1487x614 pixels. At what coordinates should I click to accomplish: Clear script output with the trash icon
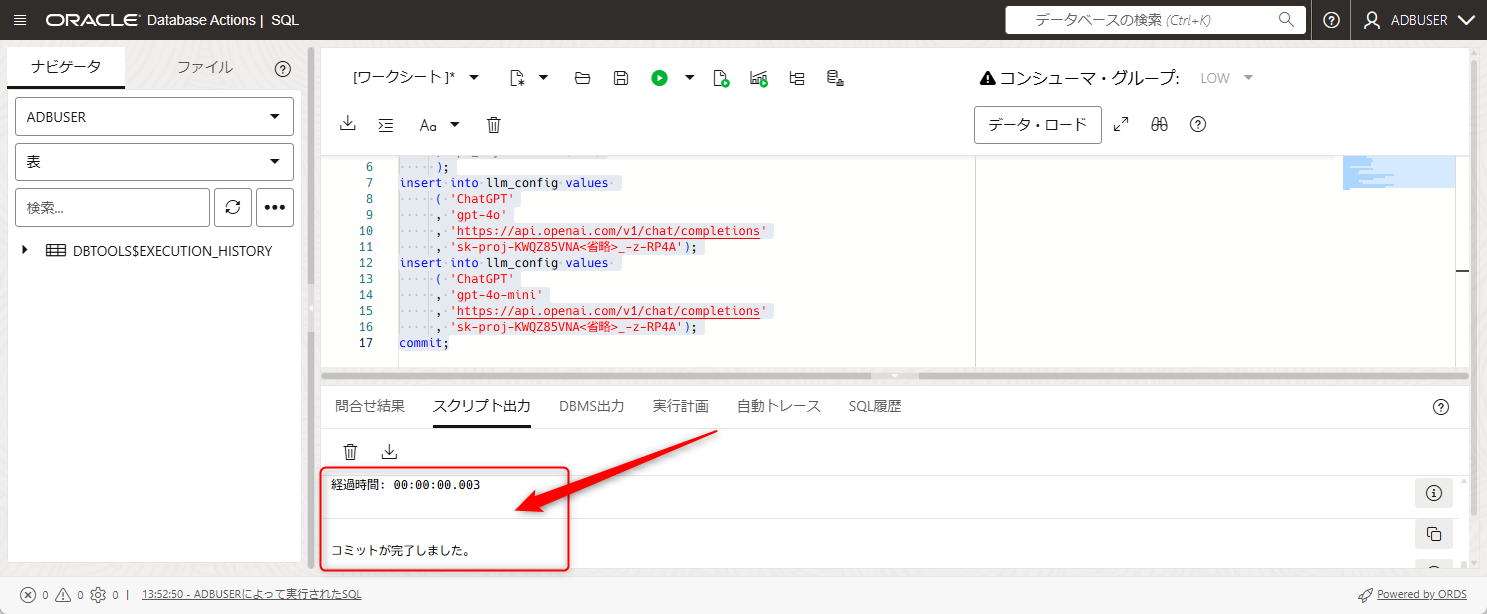(350, 452)
